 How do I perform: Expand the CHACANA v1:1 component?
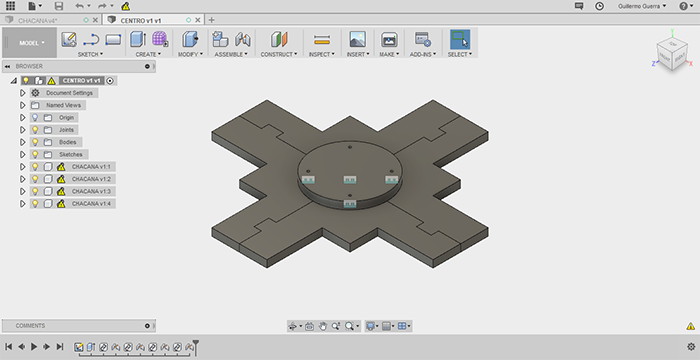(22, 167)
